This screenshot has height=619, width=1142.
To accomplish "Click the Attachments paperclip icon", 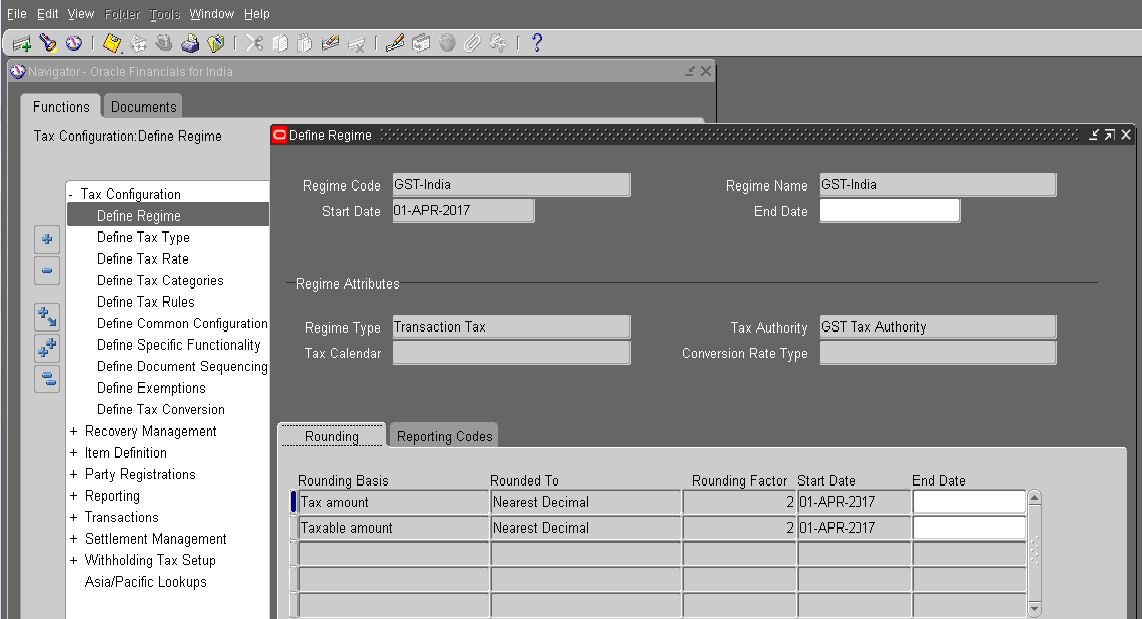I will [472, 42].
